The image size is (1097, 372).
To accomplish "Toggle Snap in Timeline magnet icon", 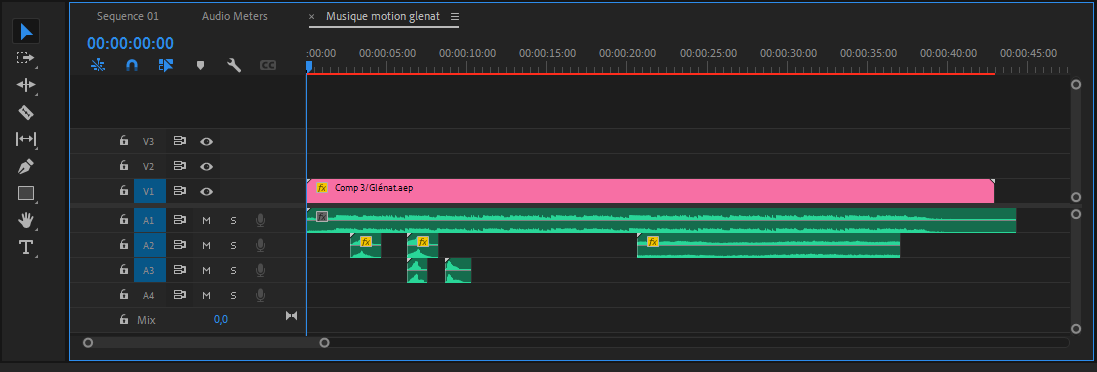I will pos(132,65).
